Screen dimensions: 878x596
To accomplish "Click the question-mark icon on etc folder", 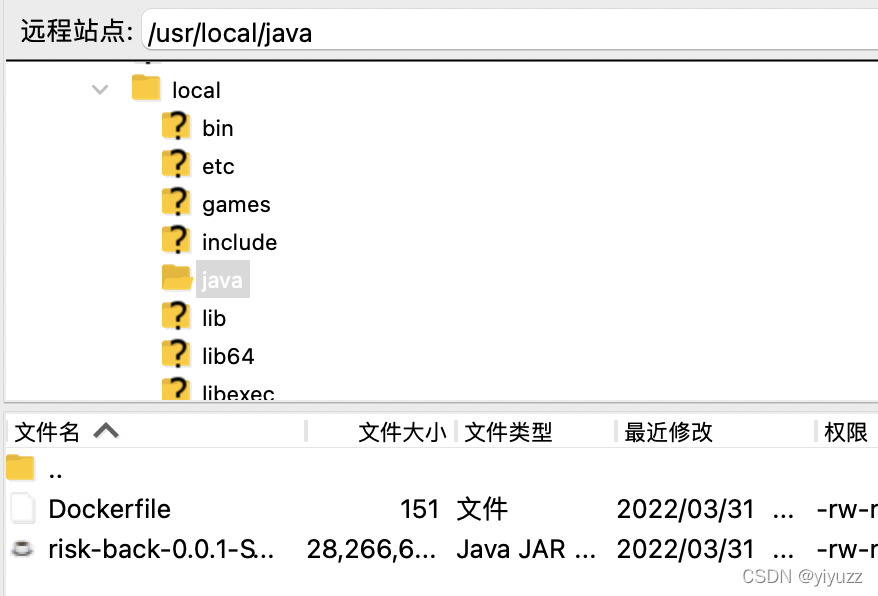I will [175, 165].
